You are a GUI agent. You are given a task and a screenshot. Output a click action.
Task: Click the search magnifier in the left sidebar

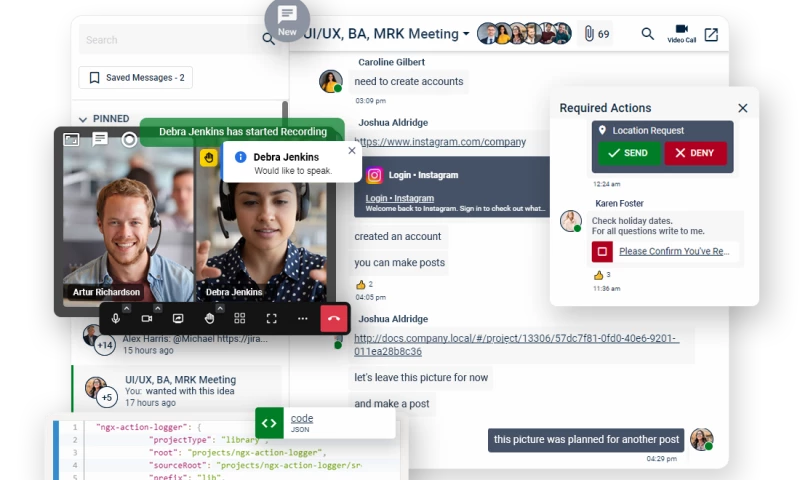268,39
